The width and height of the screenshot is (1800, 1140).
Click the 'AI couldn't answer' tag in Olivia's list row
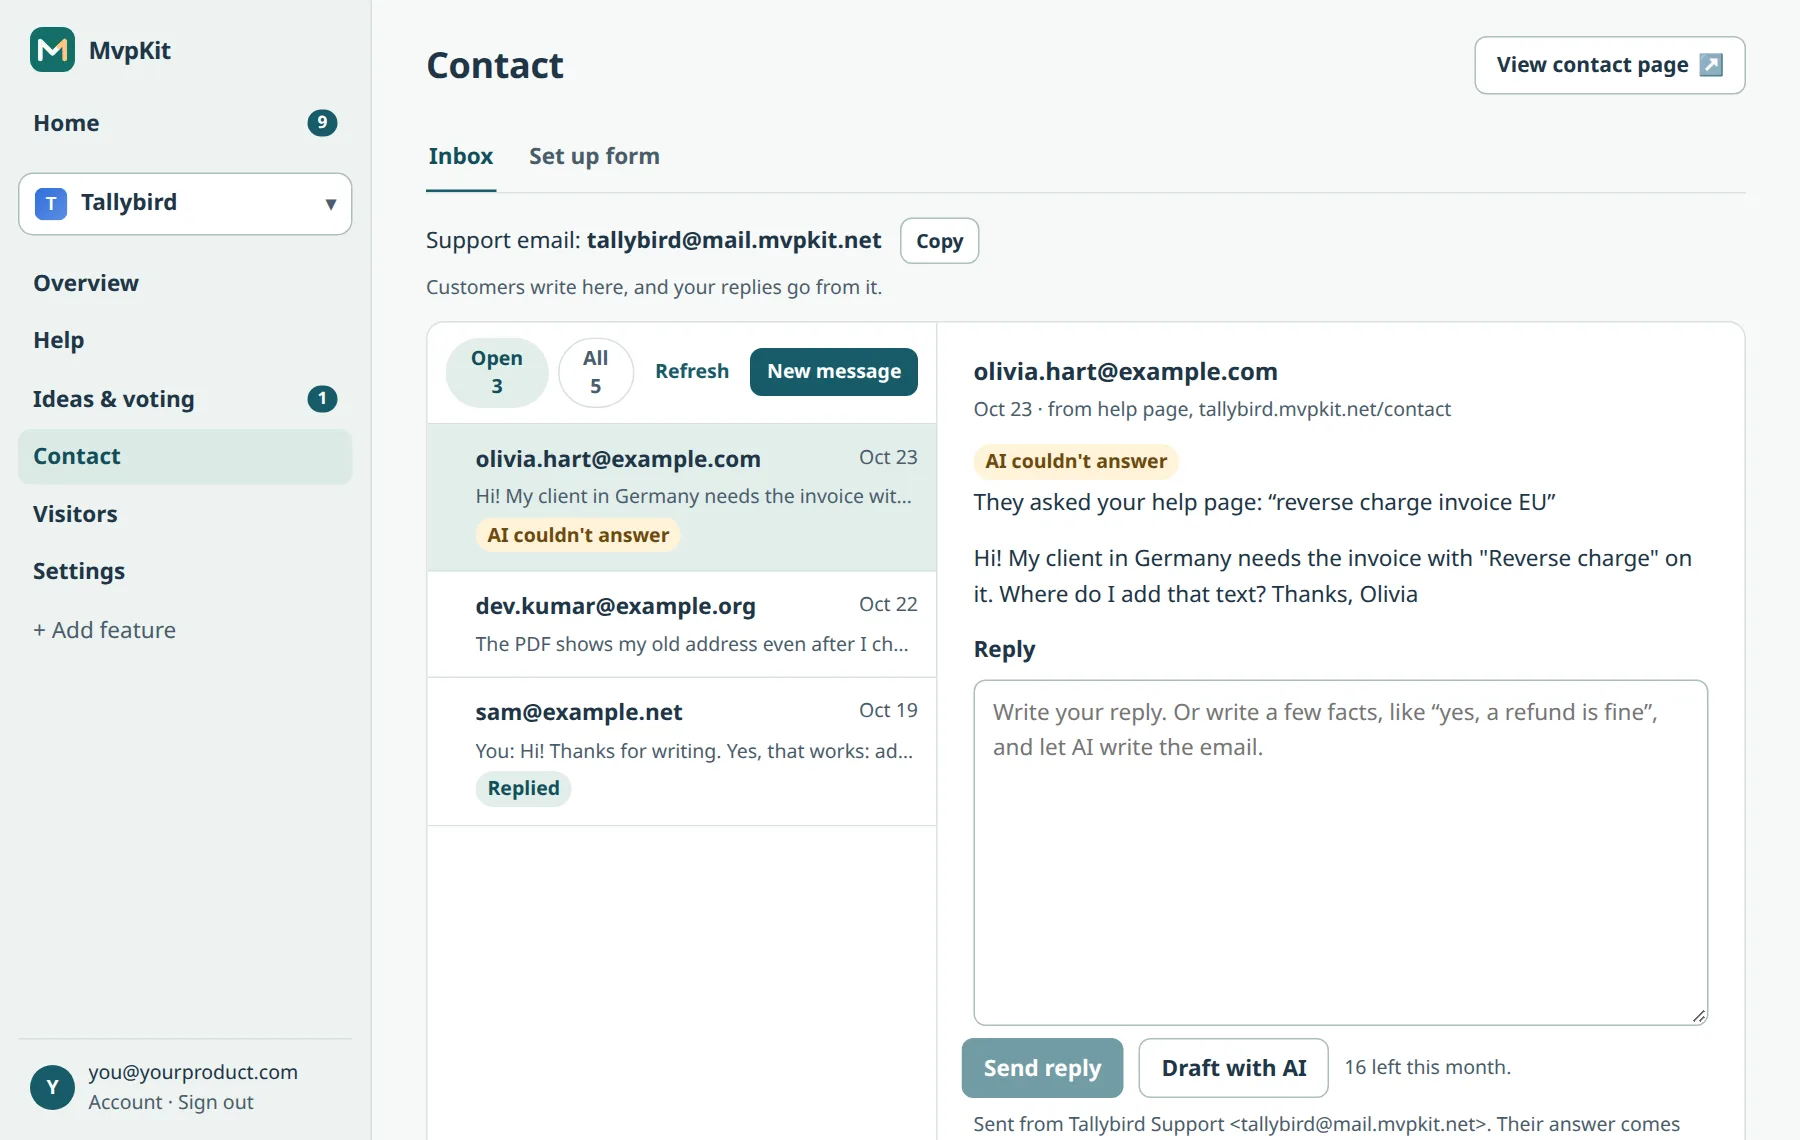click(x=578, y=535)
